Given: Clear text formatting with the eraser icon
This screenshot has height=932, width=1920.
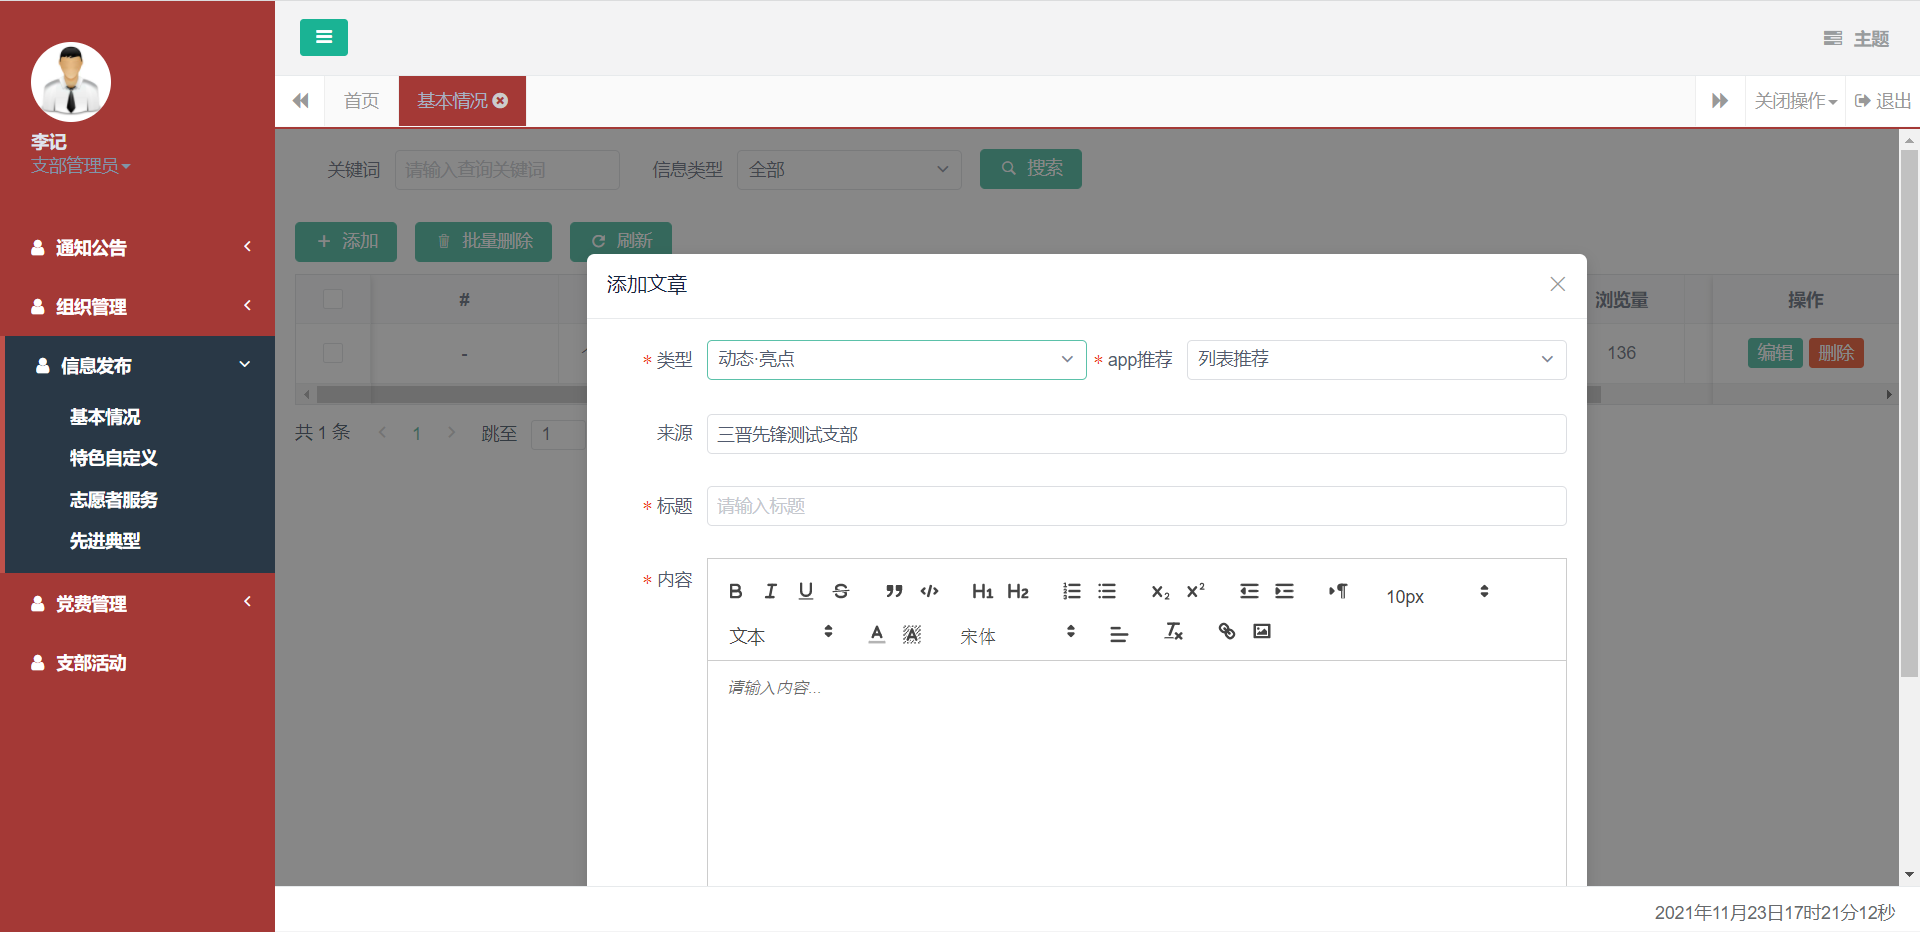Looking at the screenshot, I should 1173,631.
